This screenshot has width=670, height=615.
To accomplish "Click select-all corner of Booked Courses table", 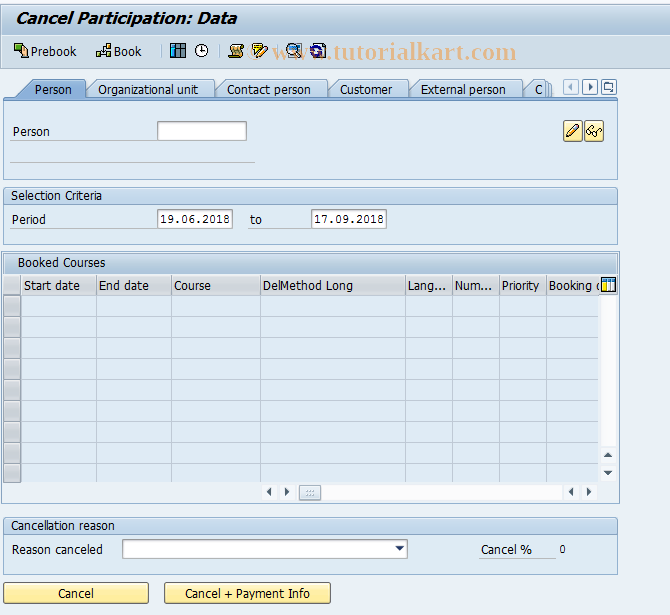I will [x=12, y=285].
